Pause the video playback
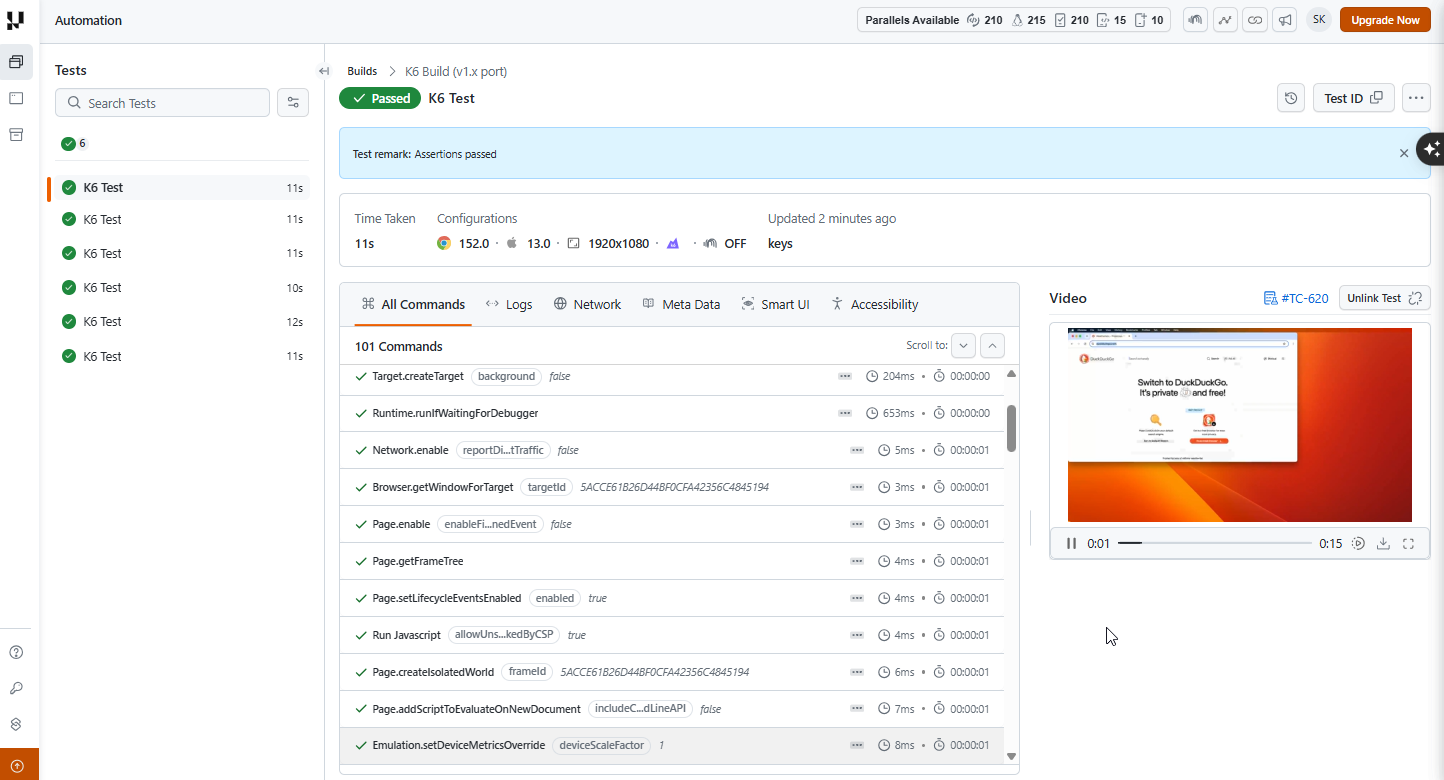Screen dimensions: 1444x780 1072,543
